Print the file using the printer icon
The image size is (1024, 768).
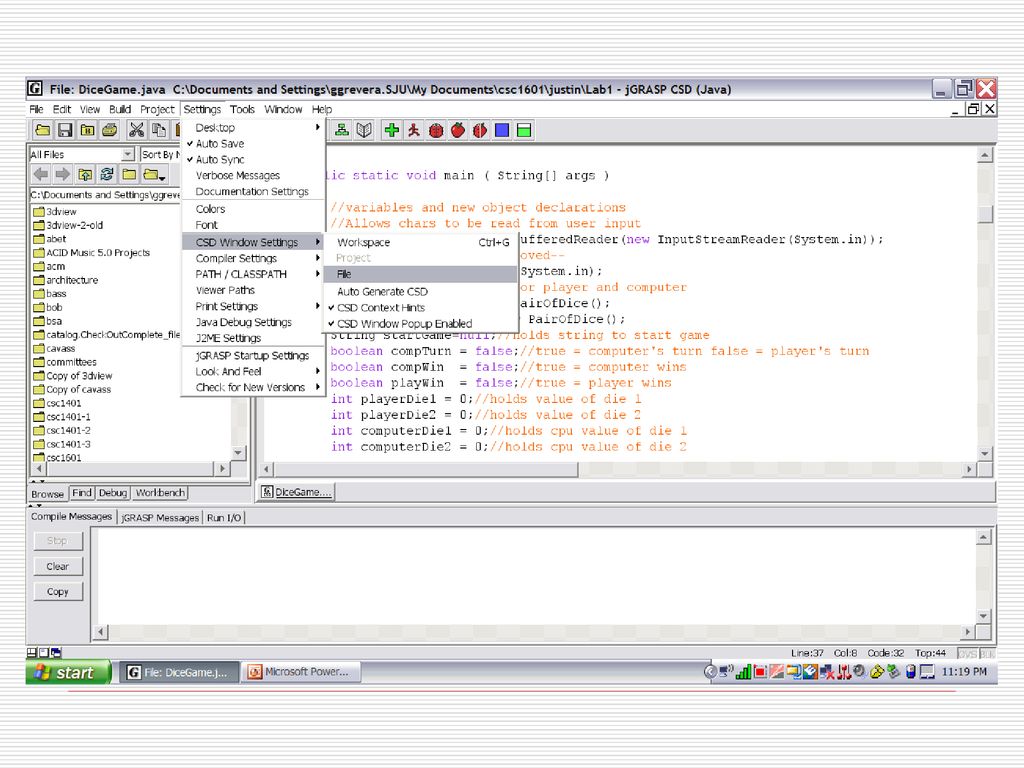click(110, 130)
